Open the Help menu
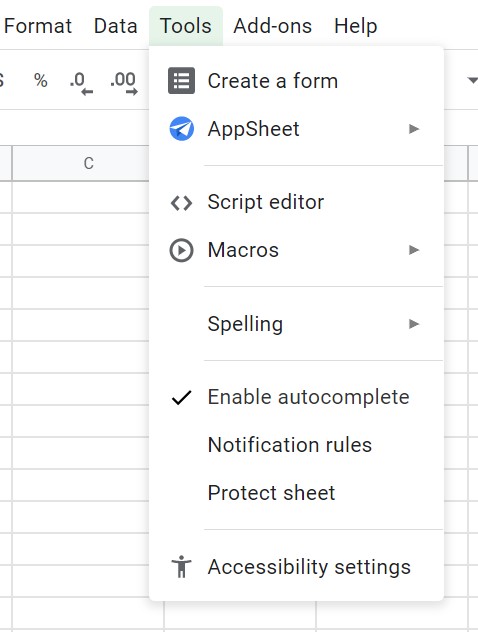Screen dimensions: 478x632 355,26
